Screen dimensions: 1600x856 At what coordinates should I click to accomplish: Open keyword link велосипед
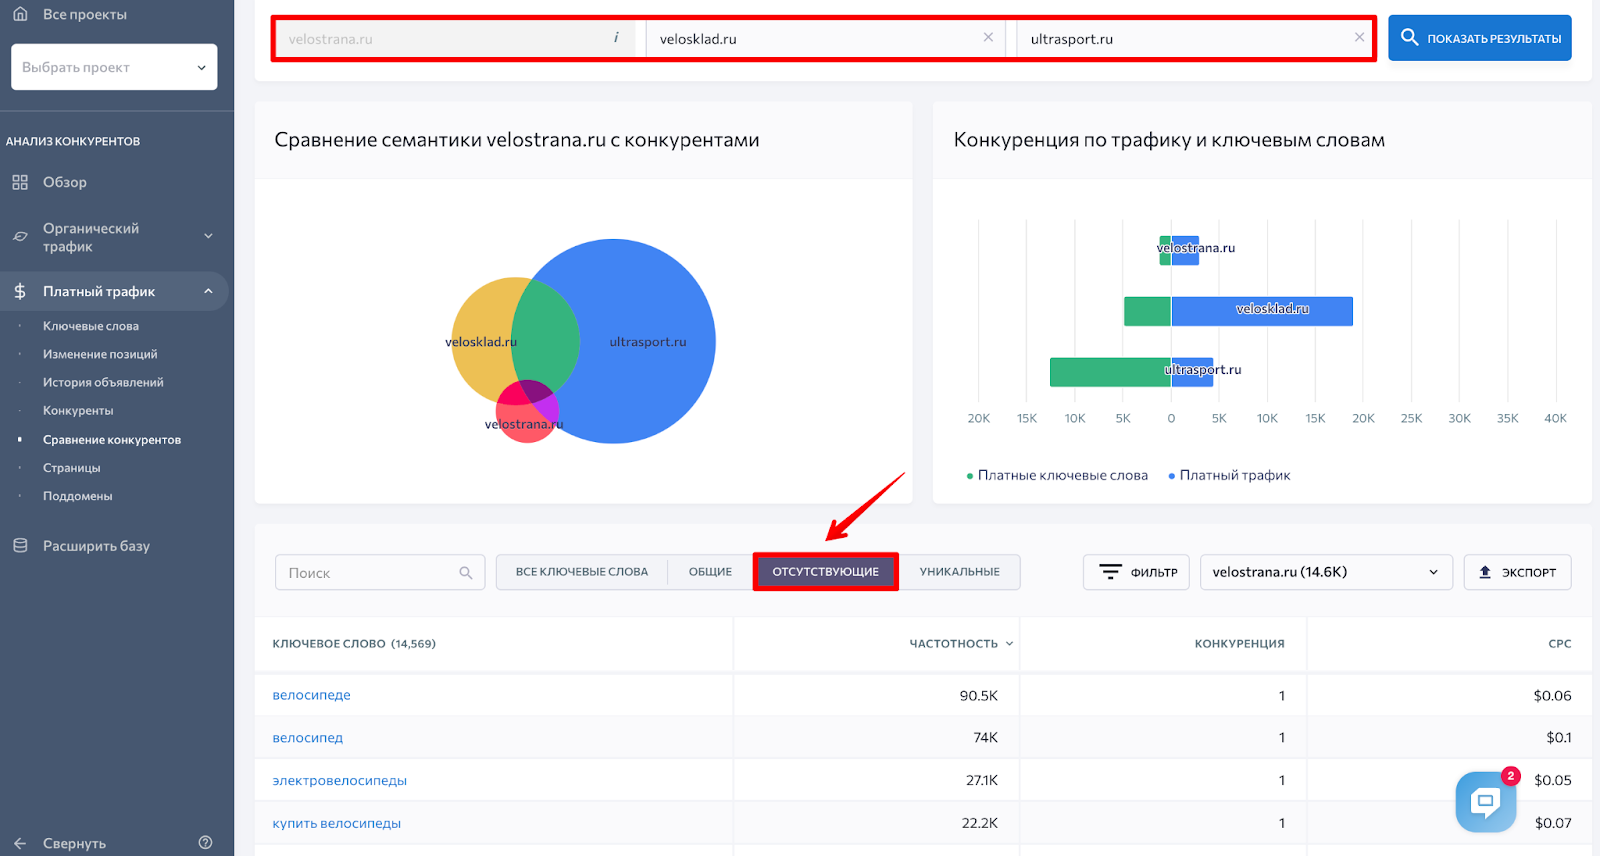pos(308,738)
